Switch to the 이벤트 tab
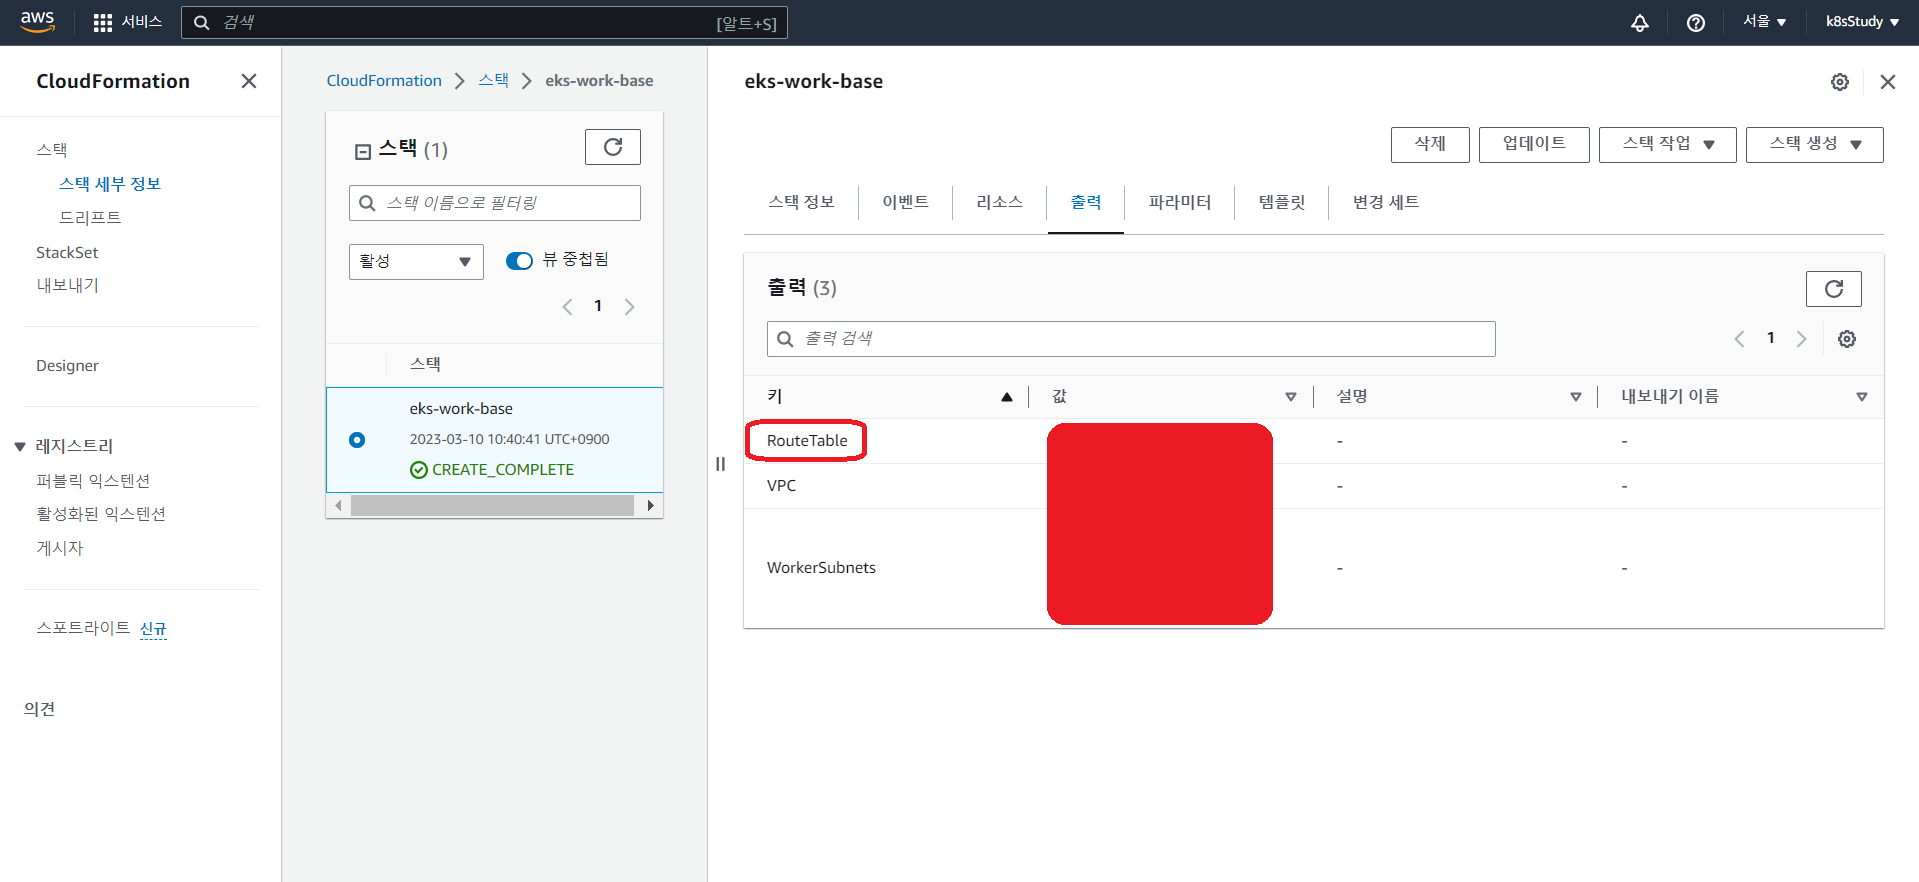 tap(905, 202)
